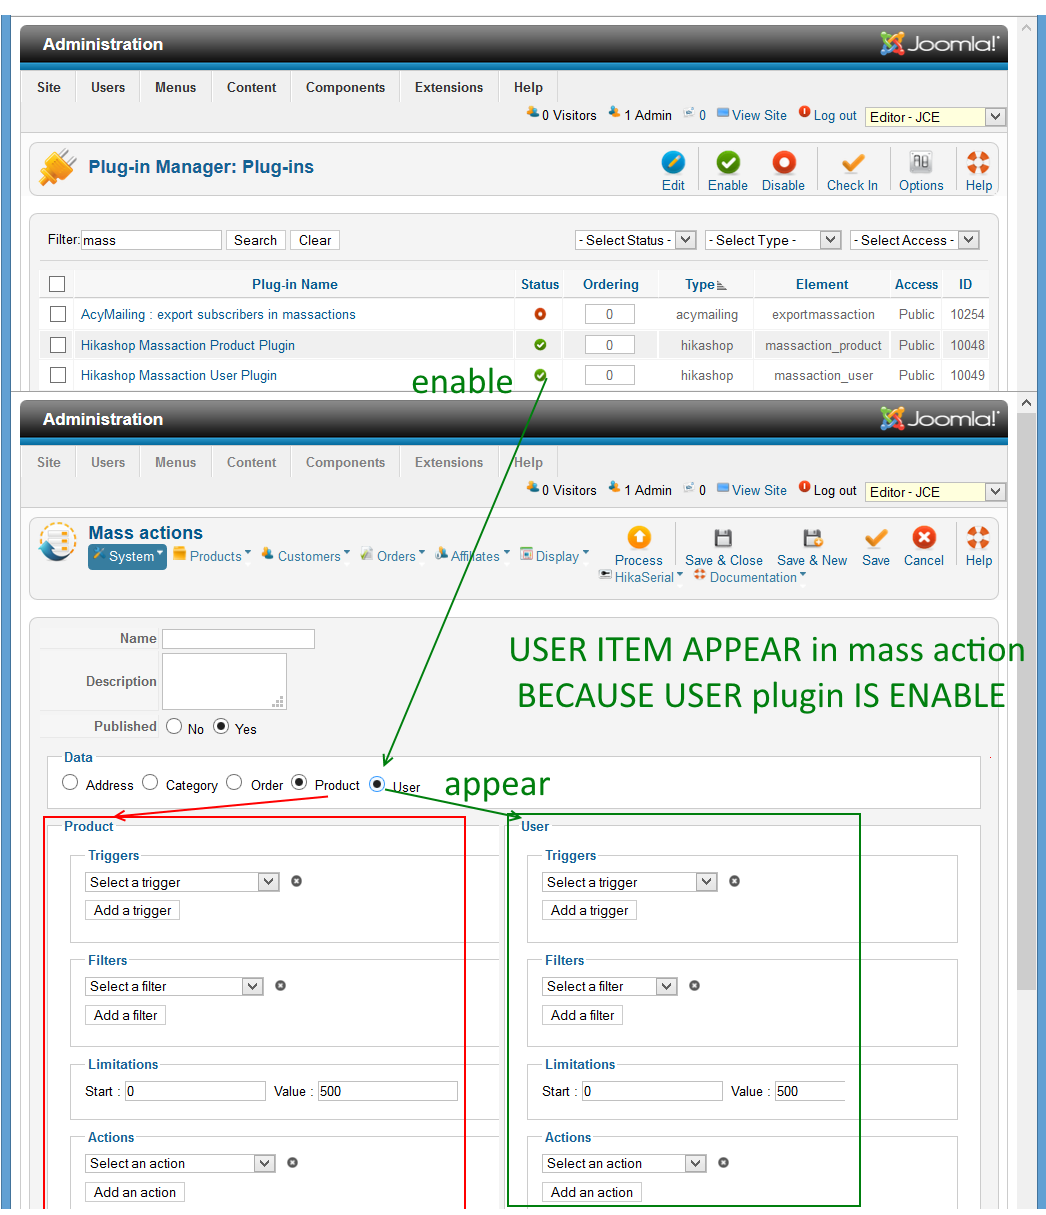Remove the Product action row icon
This screenshot has width=1046, height=1215.
[x=292, y=1162]
